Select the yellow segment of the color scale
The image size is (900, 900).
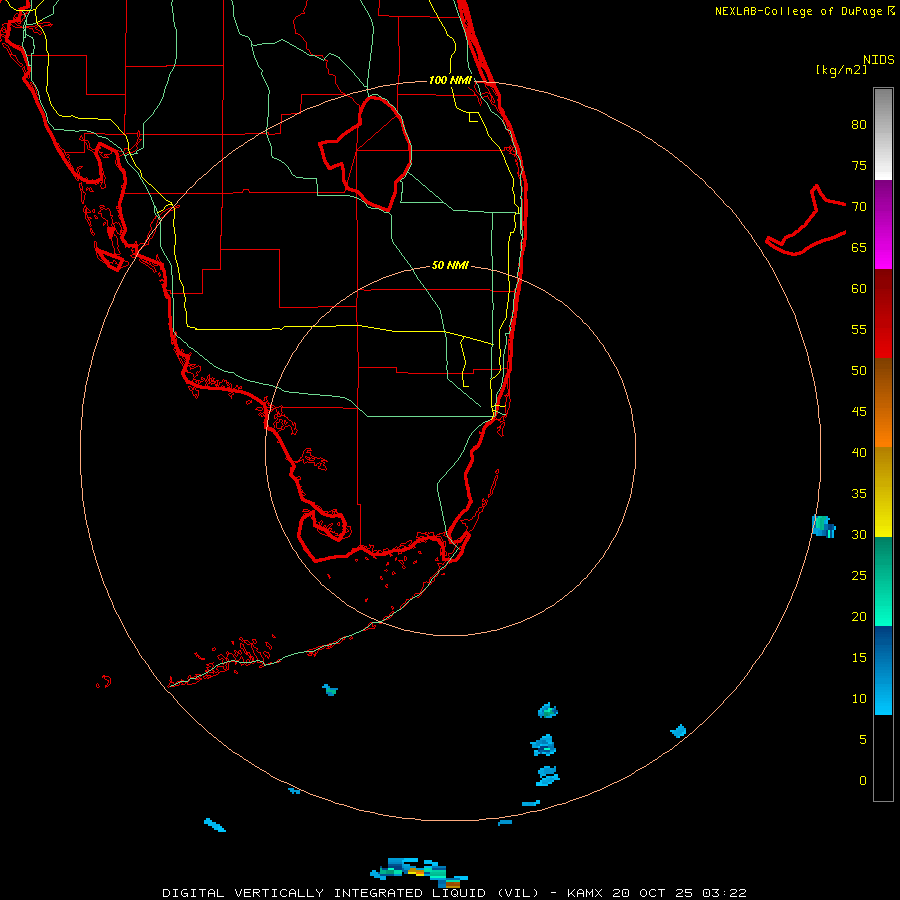coord(883,492)
